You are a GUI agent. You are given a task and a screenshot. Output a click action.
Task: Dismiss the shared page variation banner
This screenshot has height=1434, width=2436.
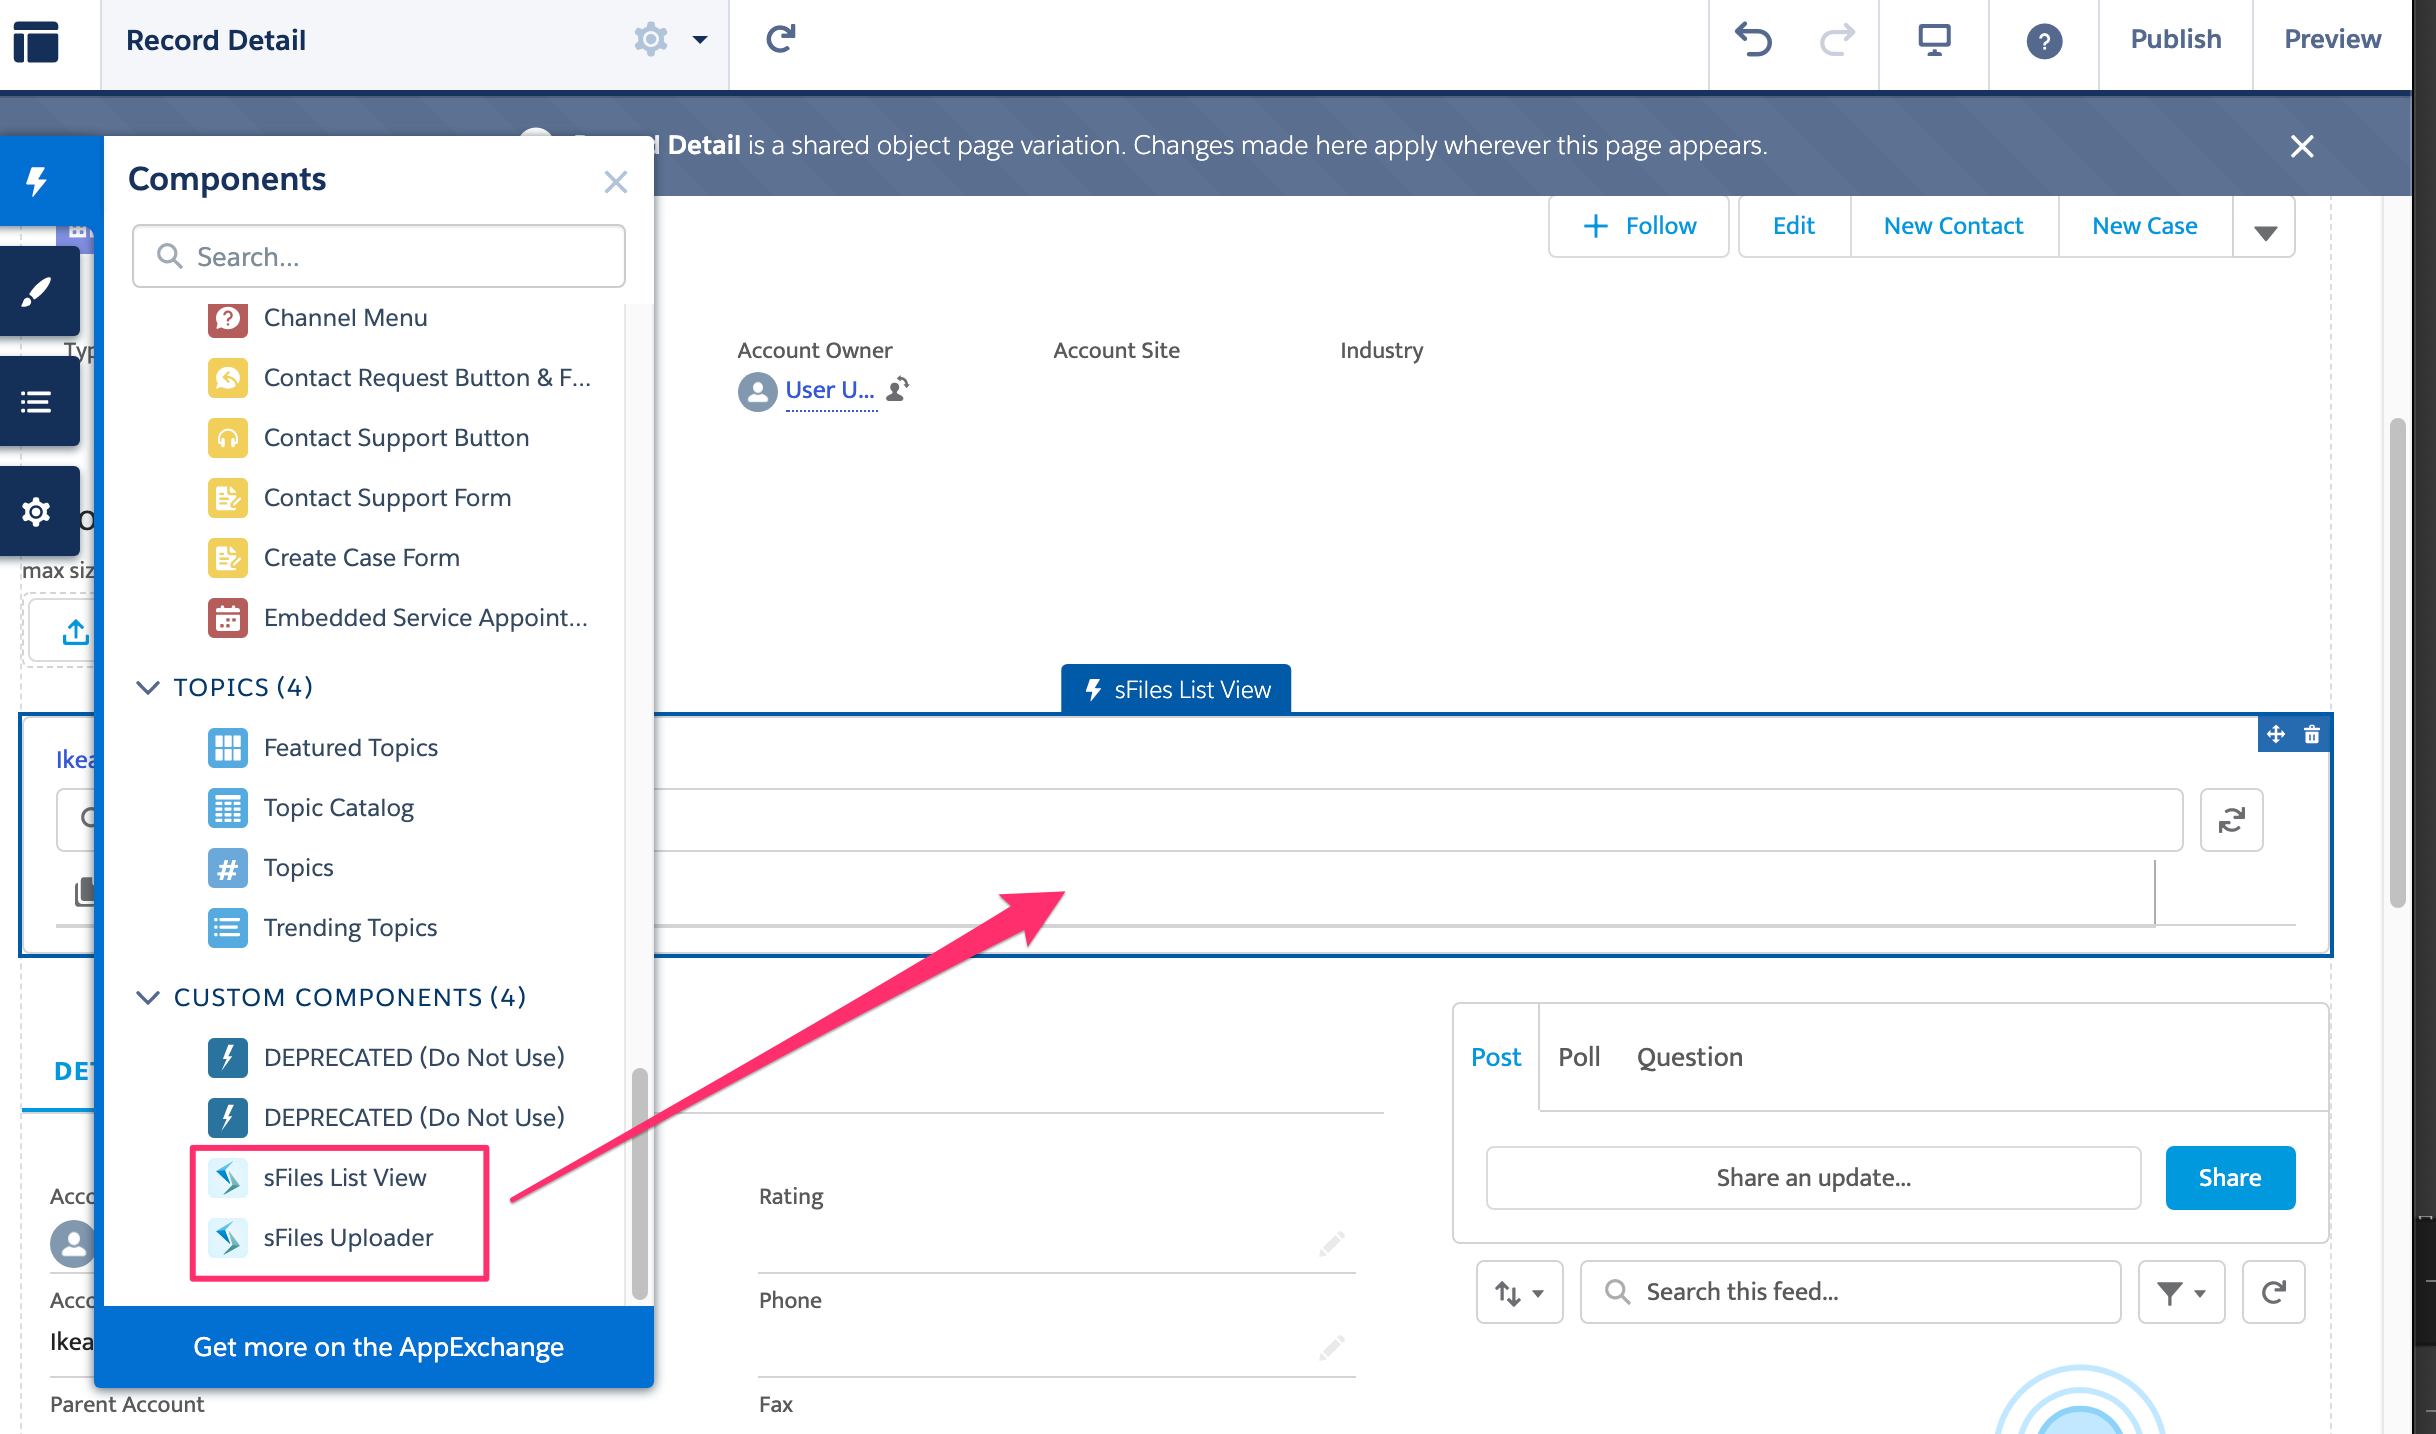[x=2302, y=146]
